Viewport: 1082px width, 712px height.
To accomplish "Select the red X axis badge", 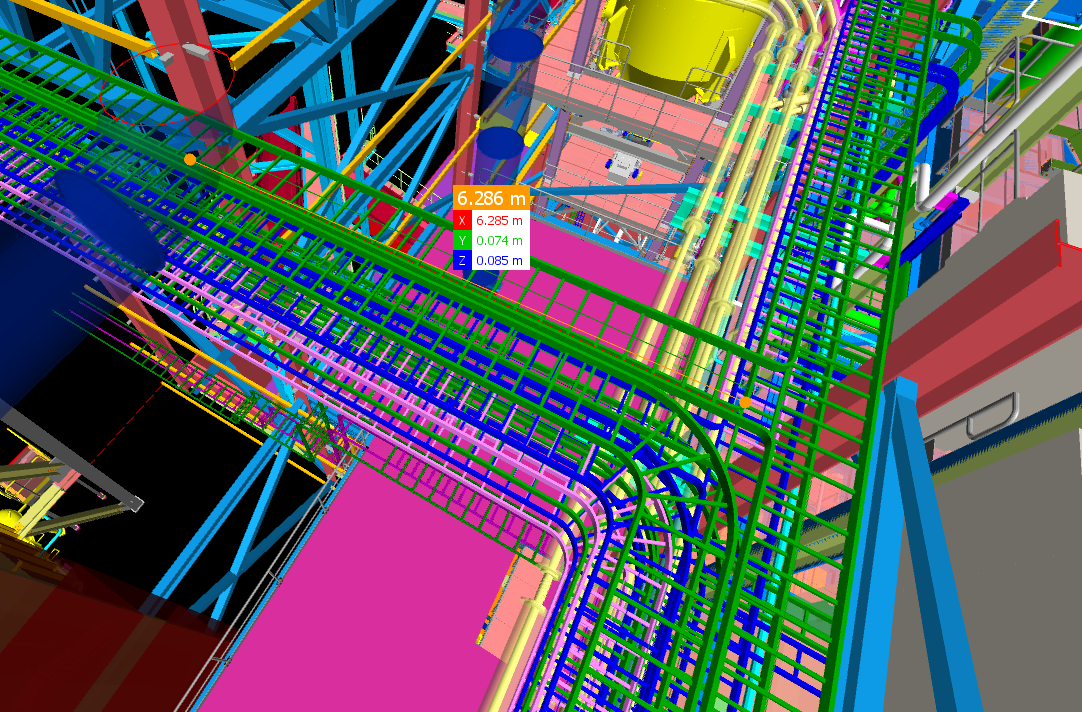I will 462,218.
